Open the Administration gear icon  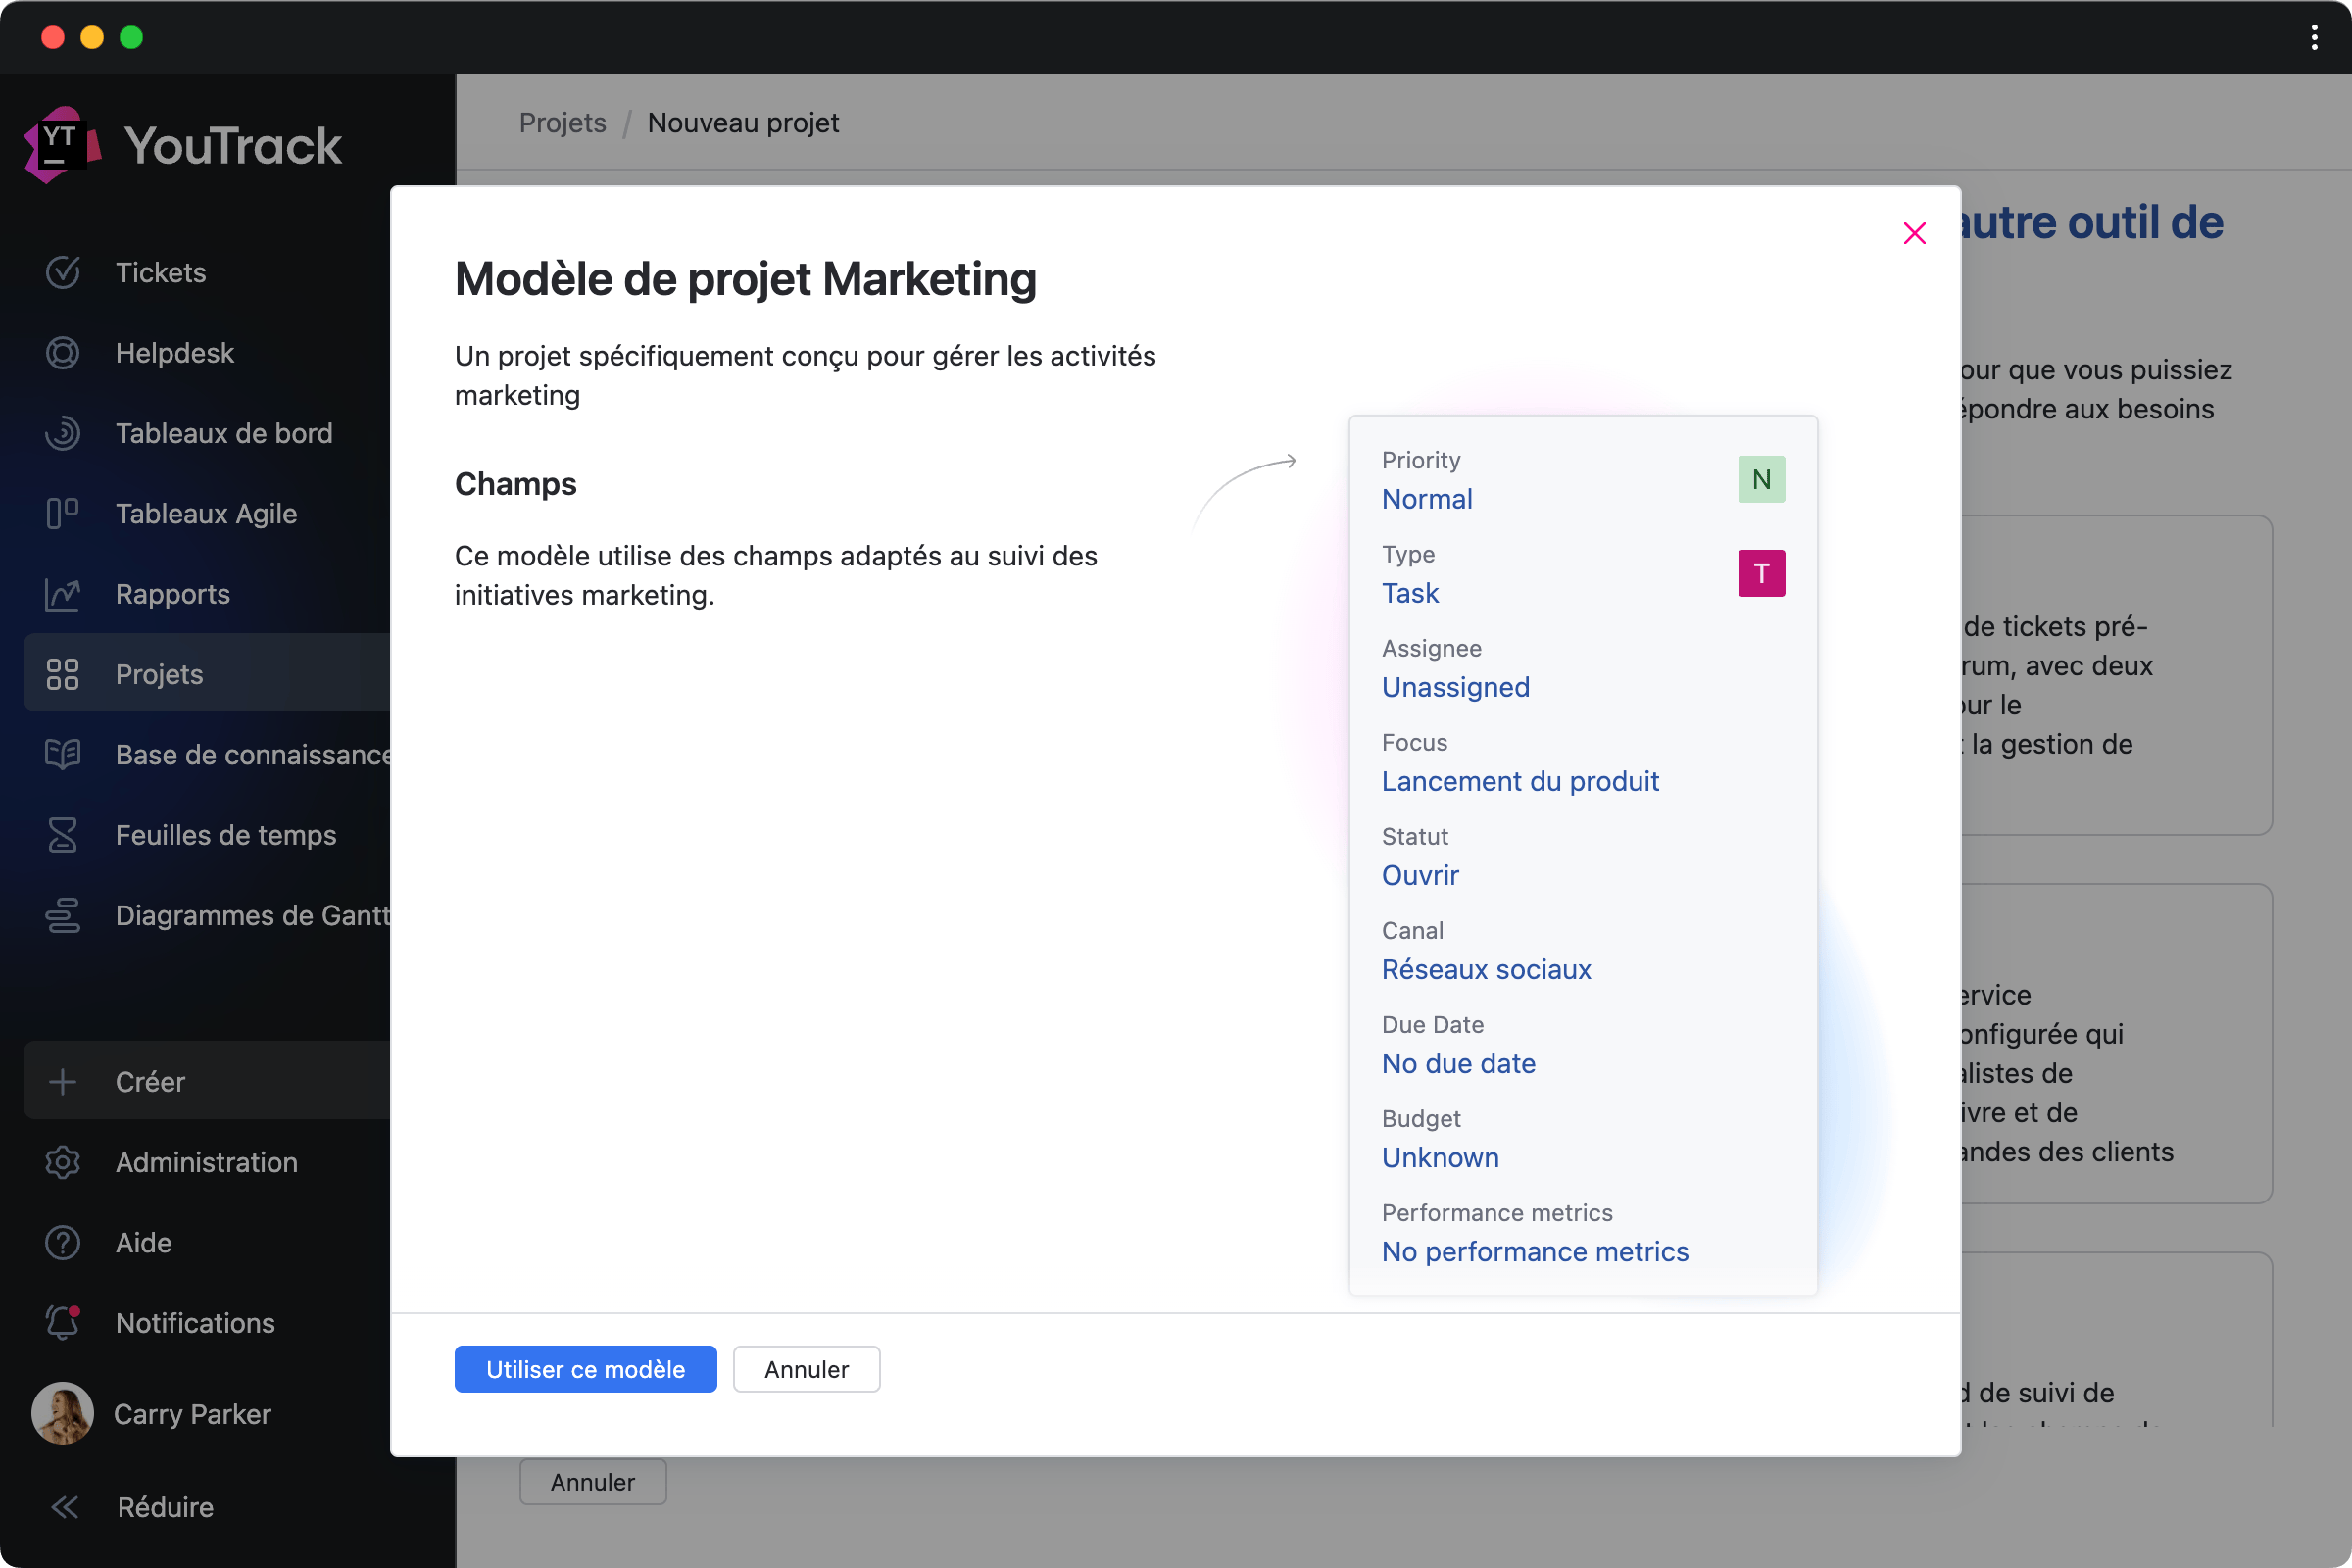click(x=62, y=1162)
